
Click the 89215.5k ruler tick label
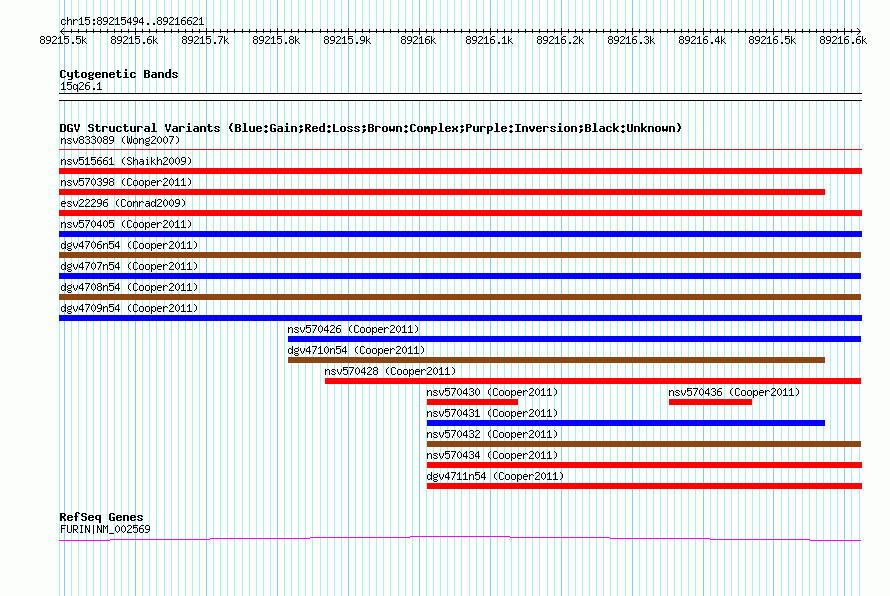pyautogui.click(x=64, y=41)
